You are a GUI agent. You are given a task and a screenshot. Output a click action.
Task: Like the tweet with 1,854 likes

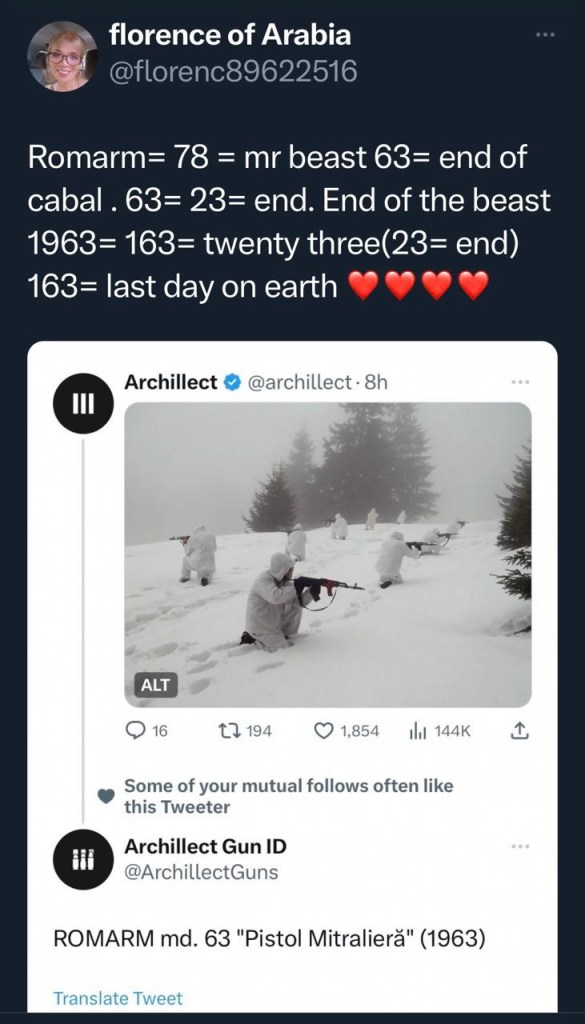click(x=347, y=731)
